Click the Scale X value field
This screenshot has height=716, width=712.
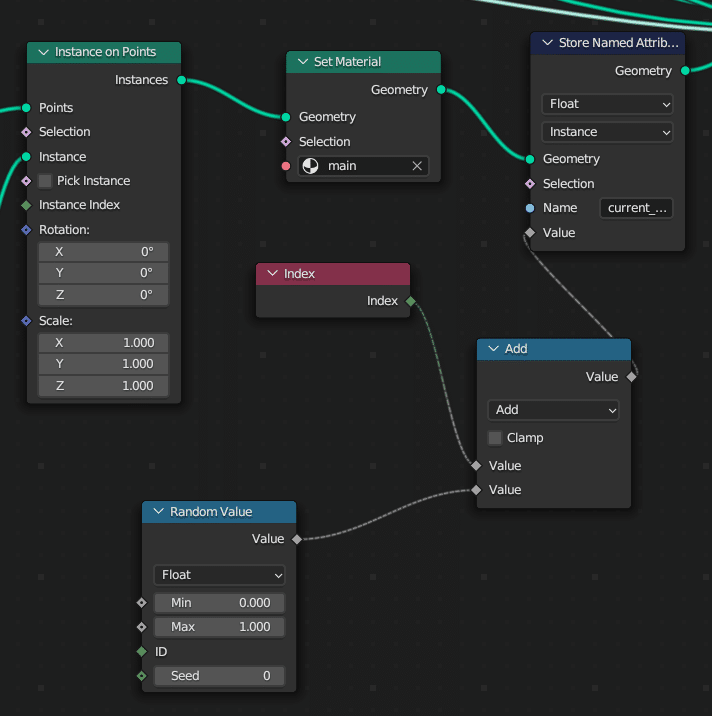(x=103, y=342)
